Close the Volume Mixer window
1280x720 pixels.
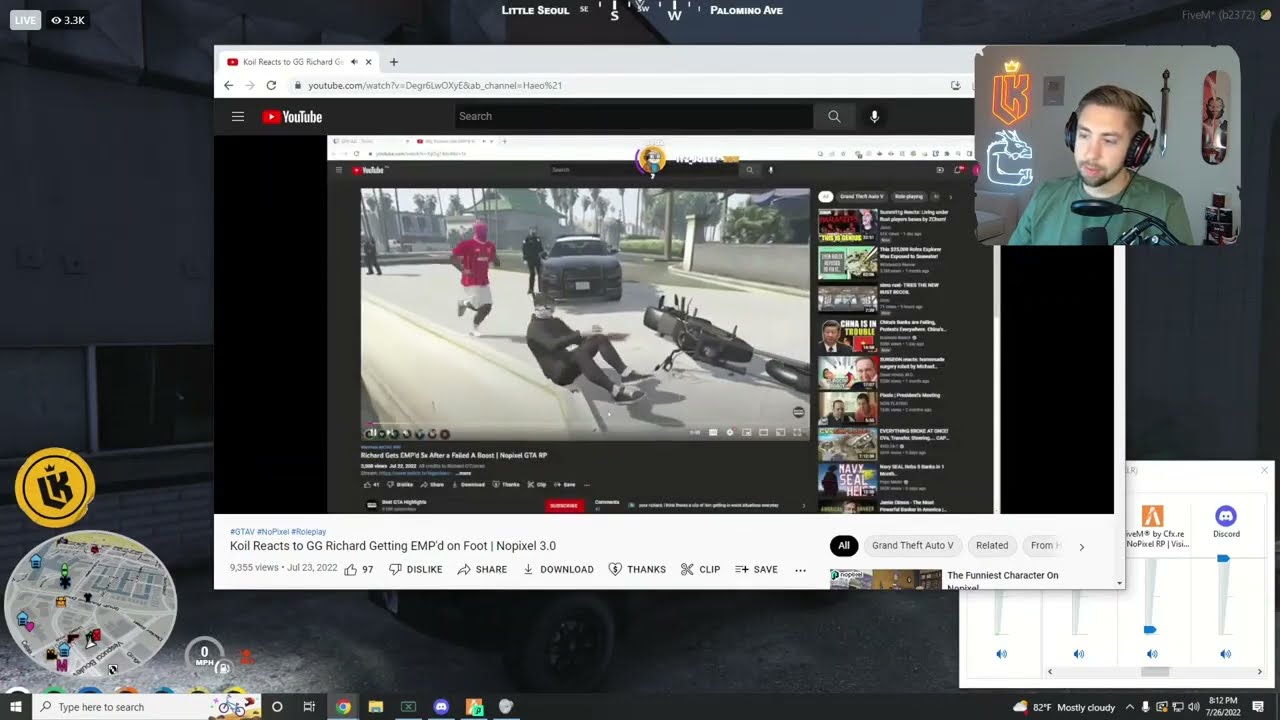[1264, 470]
